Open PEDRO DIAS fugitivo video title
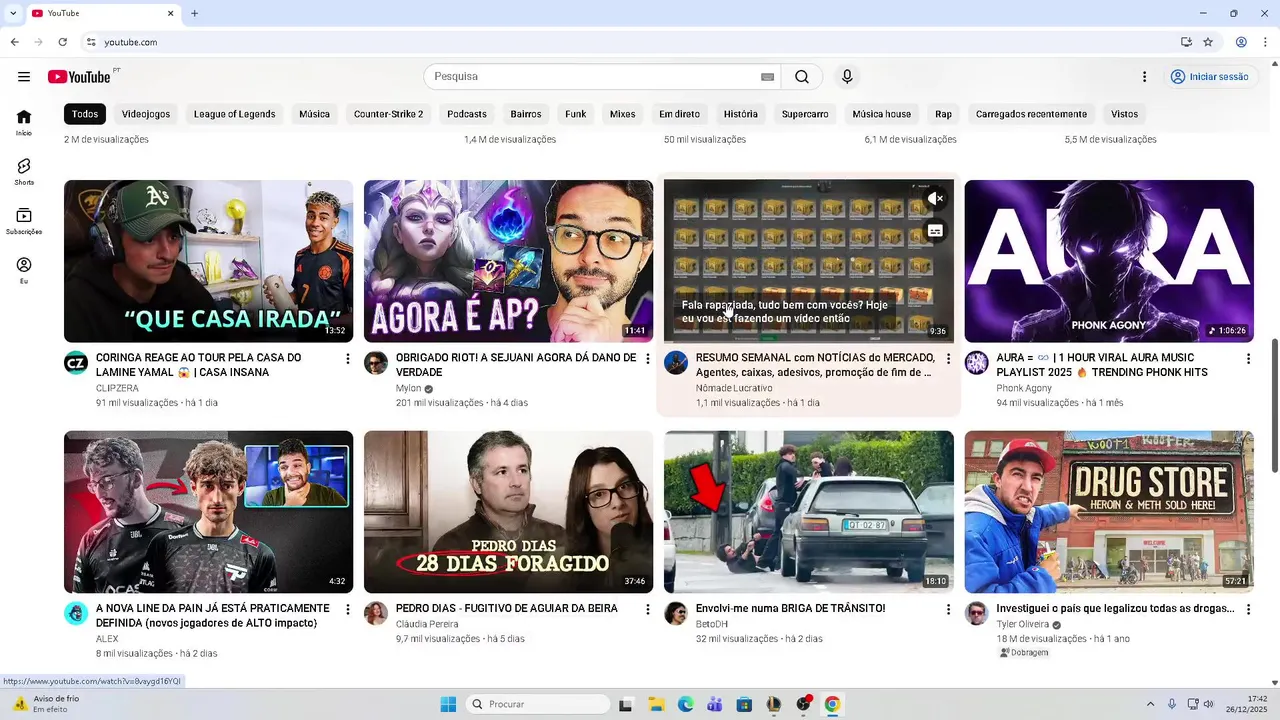This screenshot has height=720, width=1280. click(x=507, y=608)
